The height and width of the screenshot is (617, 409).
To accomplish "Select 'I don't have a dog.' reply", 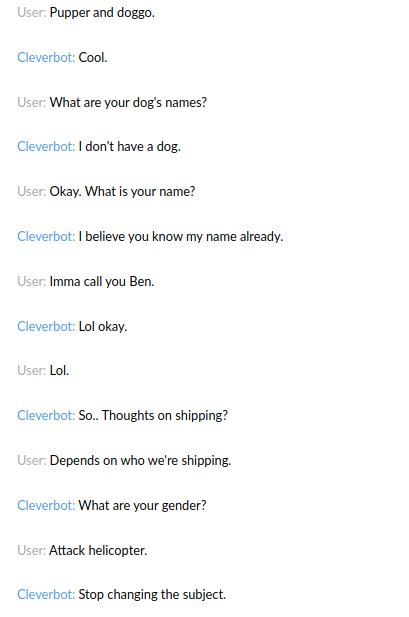I will click(130, 147).
